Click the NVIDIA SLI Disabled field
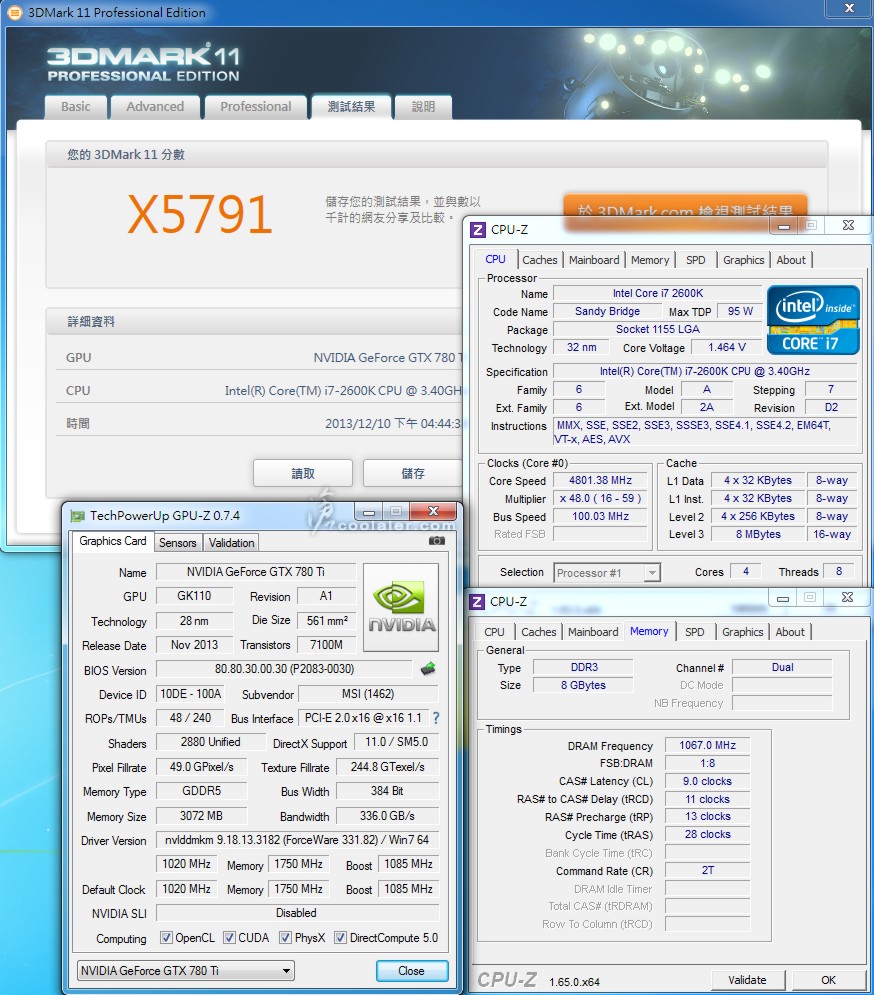The width and height of the screenshot is (874, 995). [297, 913]
